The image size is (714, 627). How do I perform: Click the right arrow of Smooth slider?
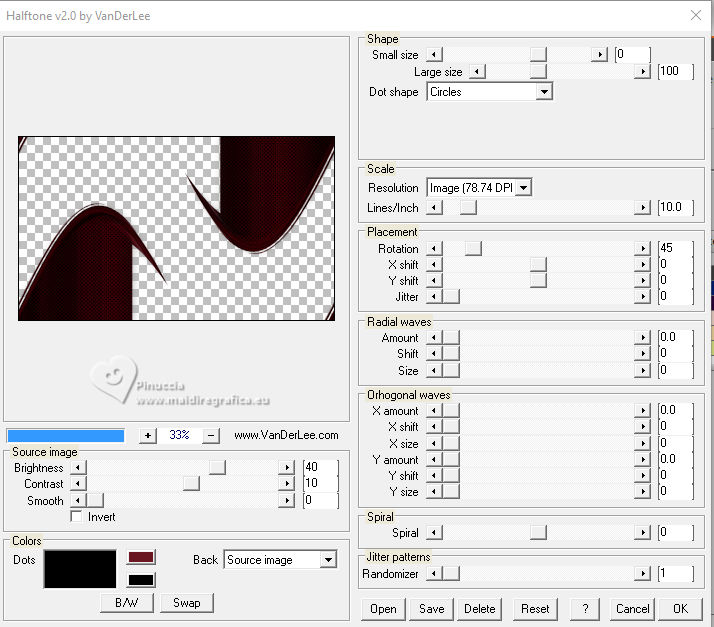[x=286, y=500]
